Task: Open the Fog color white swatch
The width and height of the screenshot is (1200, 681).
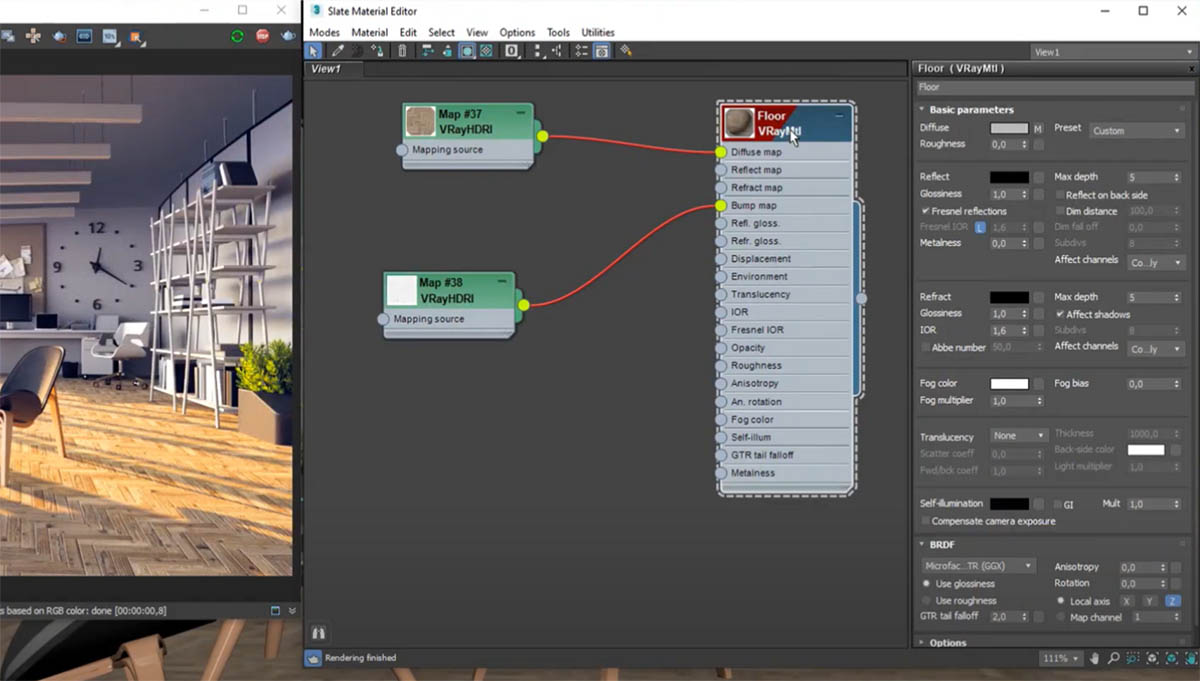Action: 1008,383
